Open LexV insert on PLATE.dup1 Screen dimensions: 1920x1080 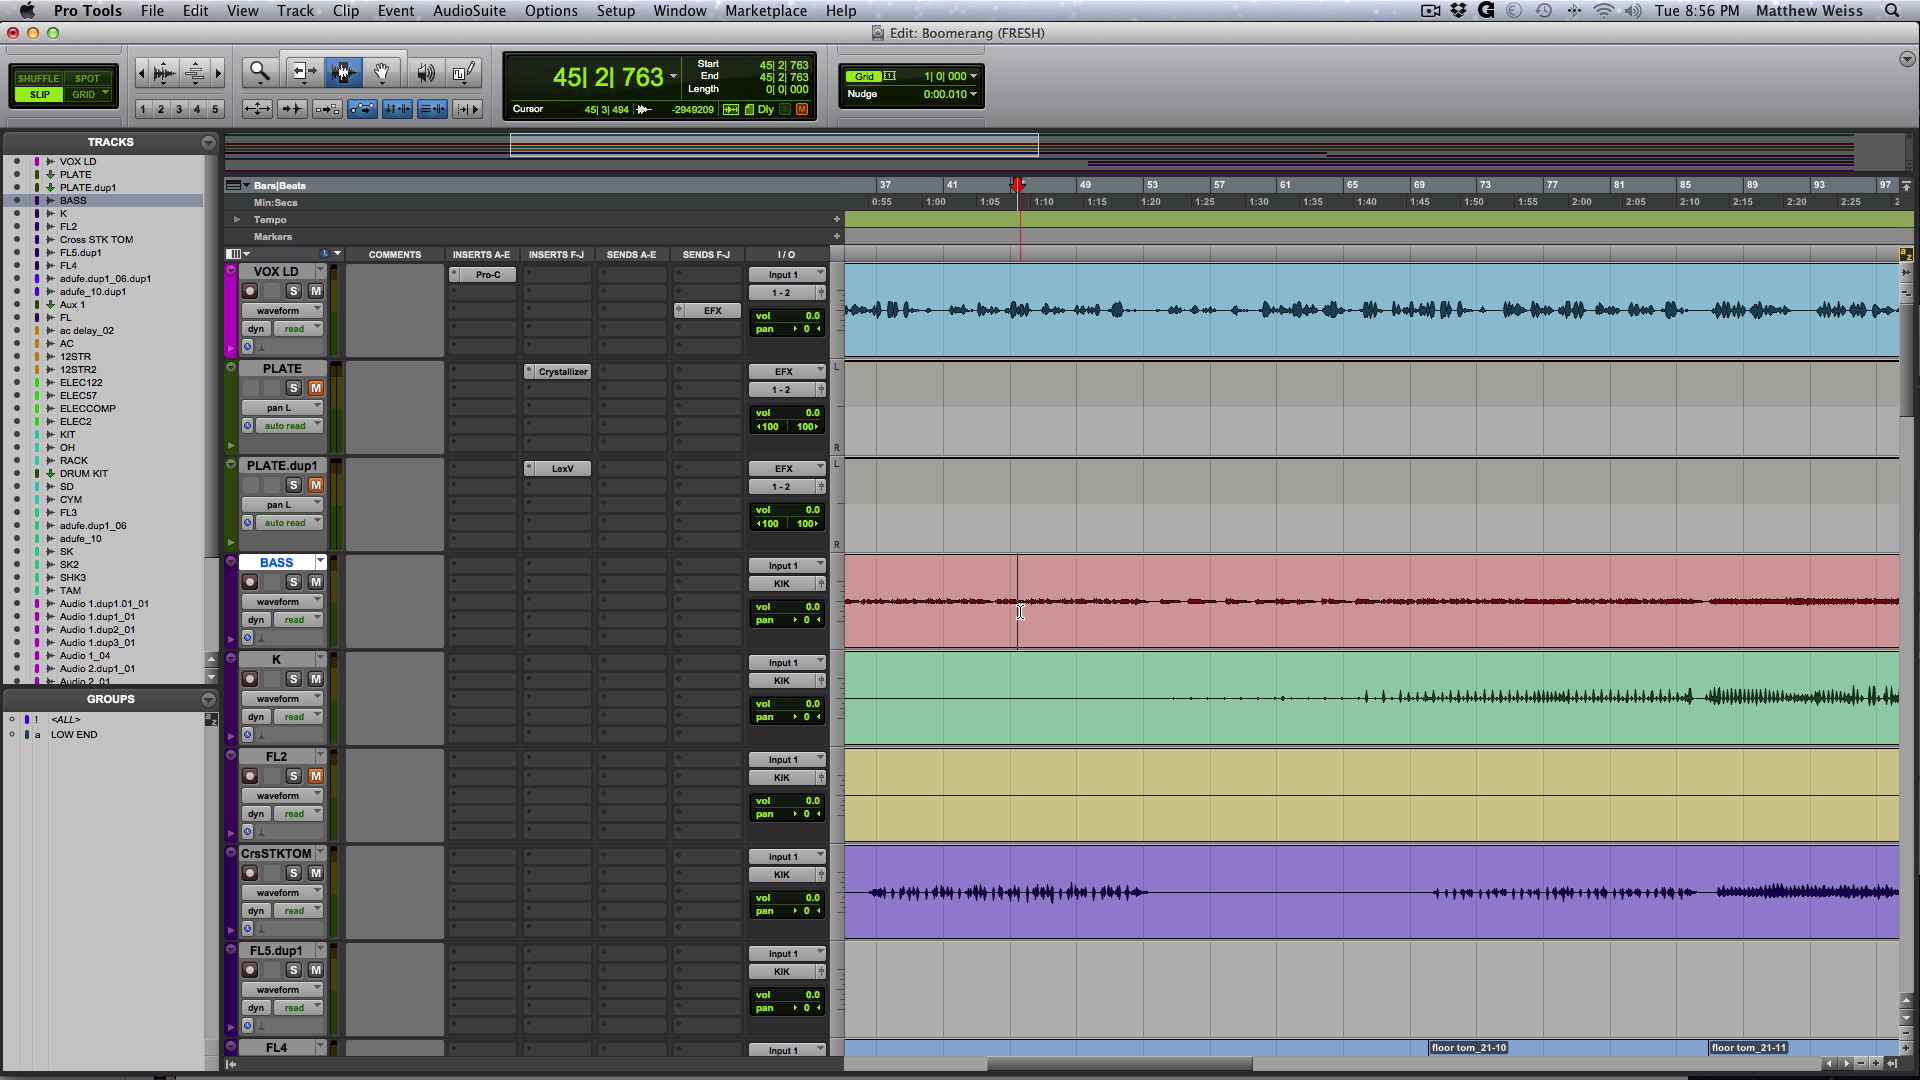pyautogui.click(x=558, y=468)
